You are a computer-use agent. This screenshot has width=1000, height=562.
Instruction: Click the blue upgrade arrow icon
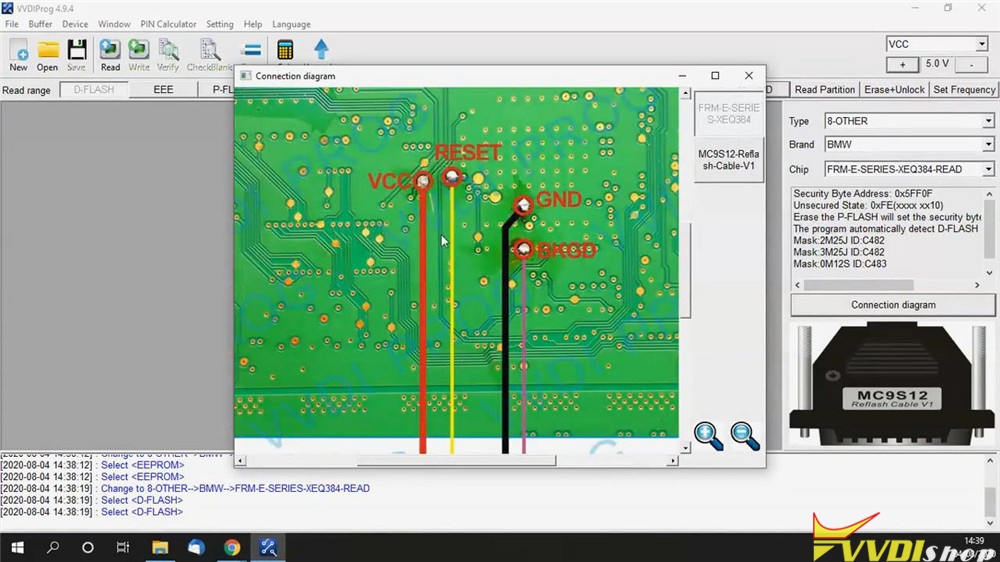pos(321,50)
